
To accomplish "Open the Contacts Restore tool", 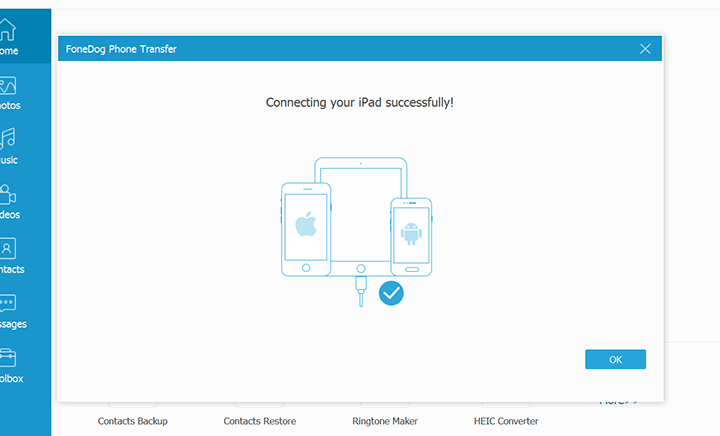I will [x=259, y=421].
